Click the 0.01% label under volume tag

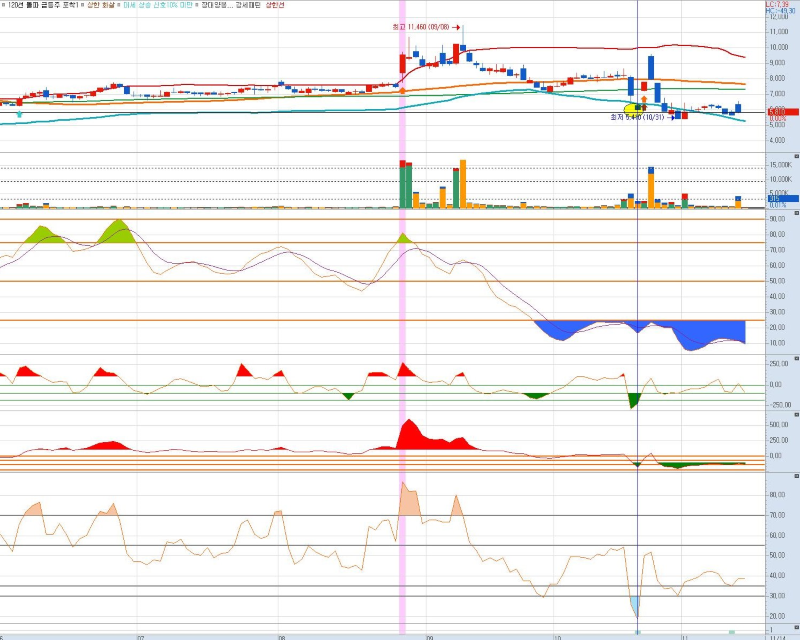pos(777,205)
